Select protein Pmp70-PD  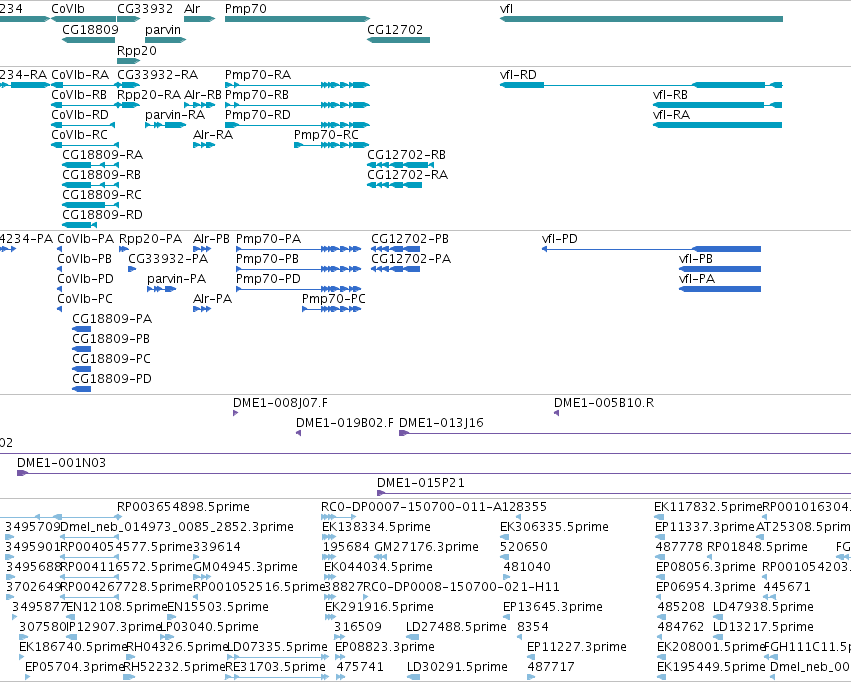point(299,289)
